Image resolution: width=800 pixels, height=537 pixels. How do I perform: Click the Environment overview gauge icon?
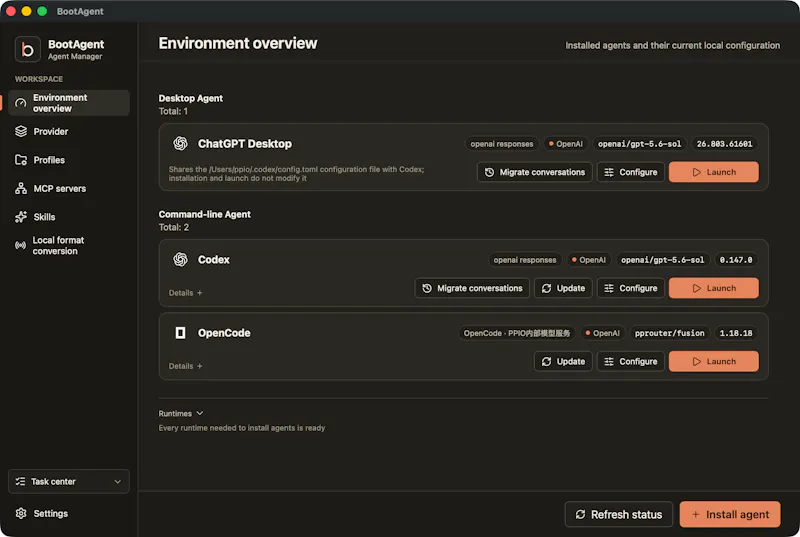(x=20, y=103)
